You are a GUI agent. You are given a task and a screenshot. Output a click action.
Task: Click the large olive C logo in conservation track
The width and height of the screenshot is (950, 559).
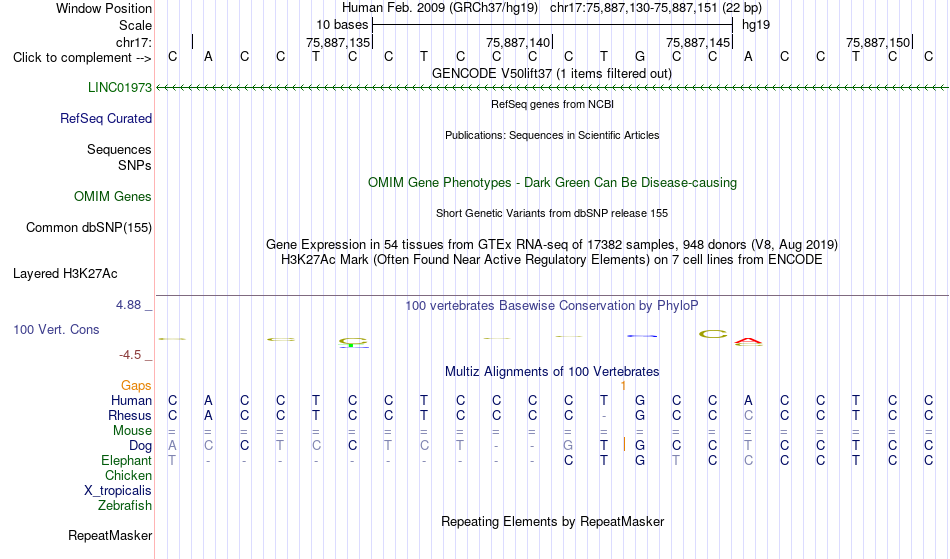[712, 334]
